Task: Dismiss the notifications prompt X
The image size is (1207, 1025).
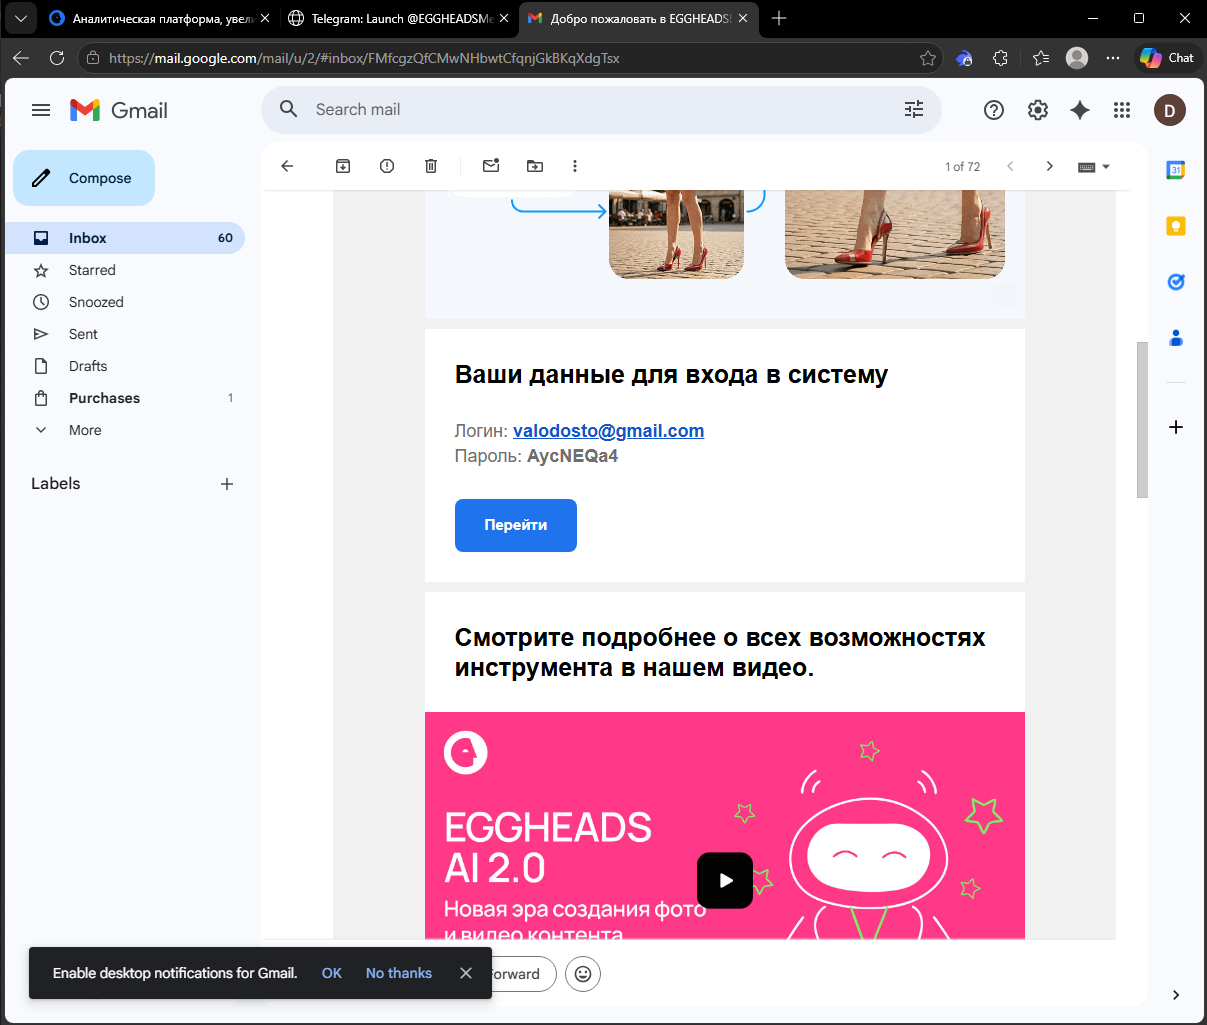Action: 466,973
